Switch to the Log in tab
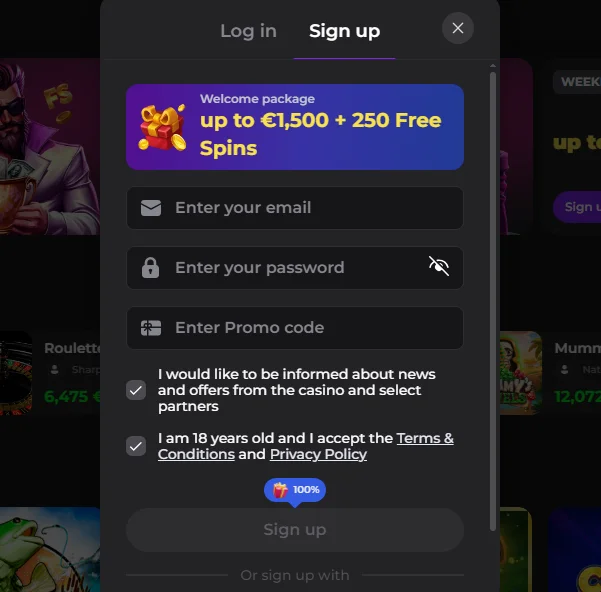601x592 pixels. (248, 31)
